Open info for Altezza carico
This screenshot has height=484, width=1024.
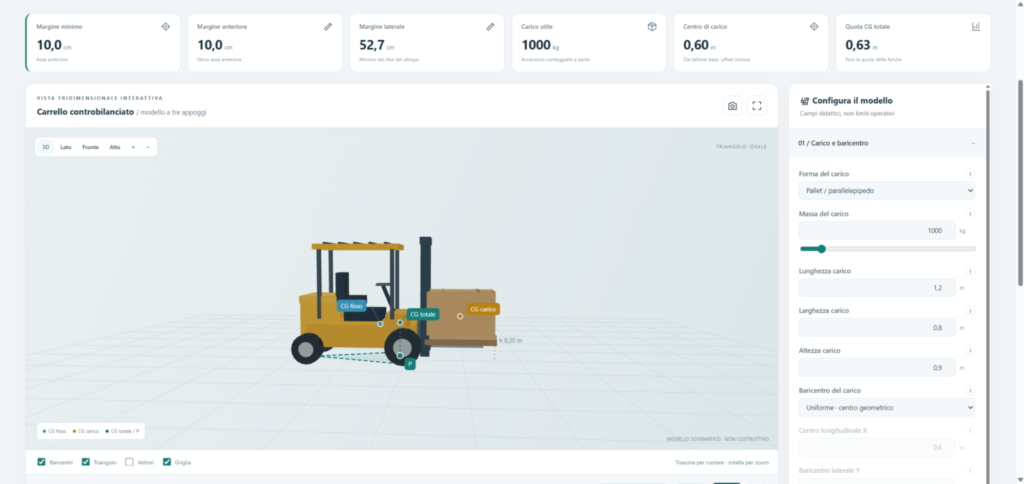pyautogui.click(x=970, y=351)
